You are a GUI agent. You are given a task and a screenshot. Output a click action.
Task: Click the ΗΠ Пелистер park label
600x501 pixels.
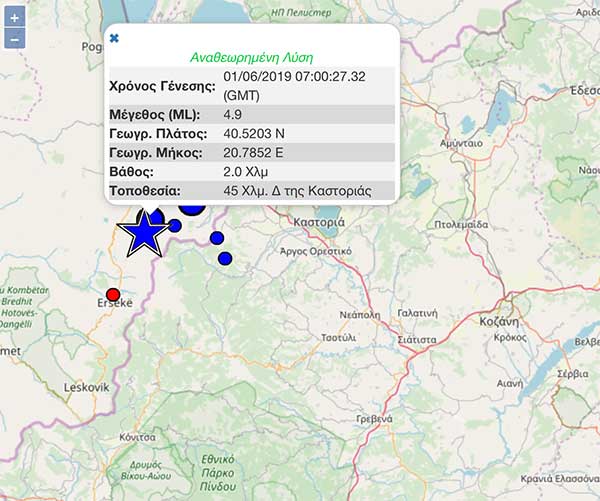[x=301, y=13]
